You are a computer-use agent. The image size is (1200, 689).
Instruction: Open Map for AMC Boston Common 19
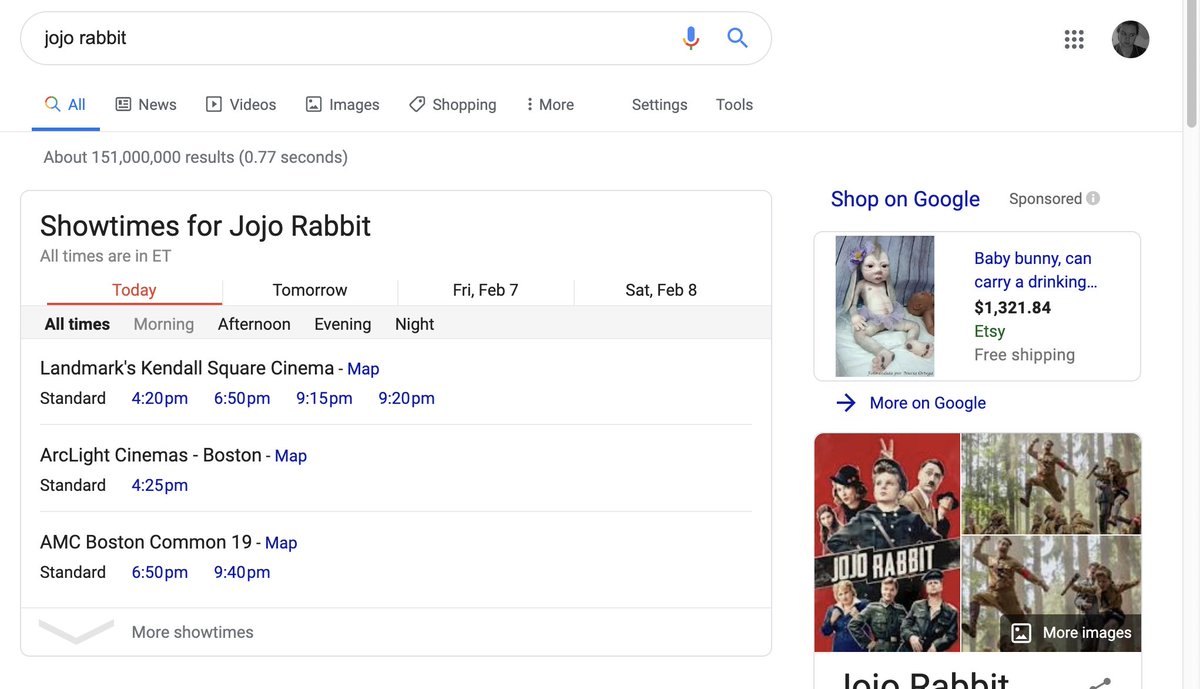tap(281, 543)
